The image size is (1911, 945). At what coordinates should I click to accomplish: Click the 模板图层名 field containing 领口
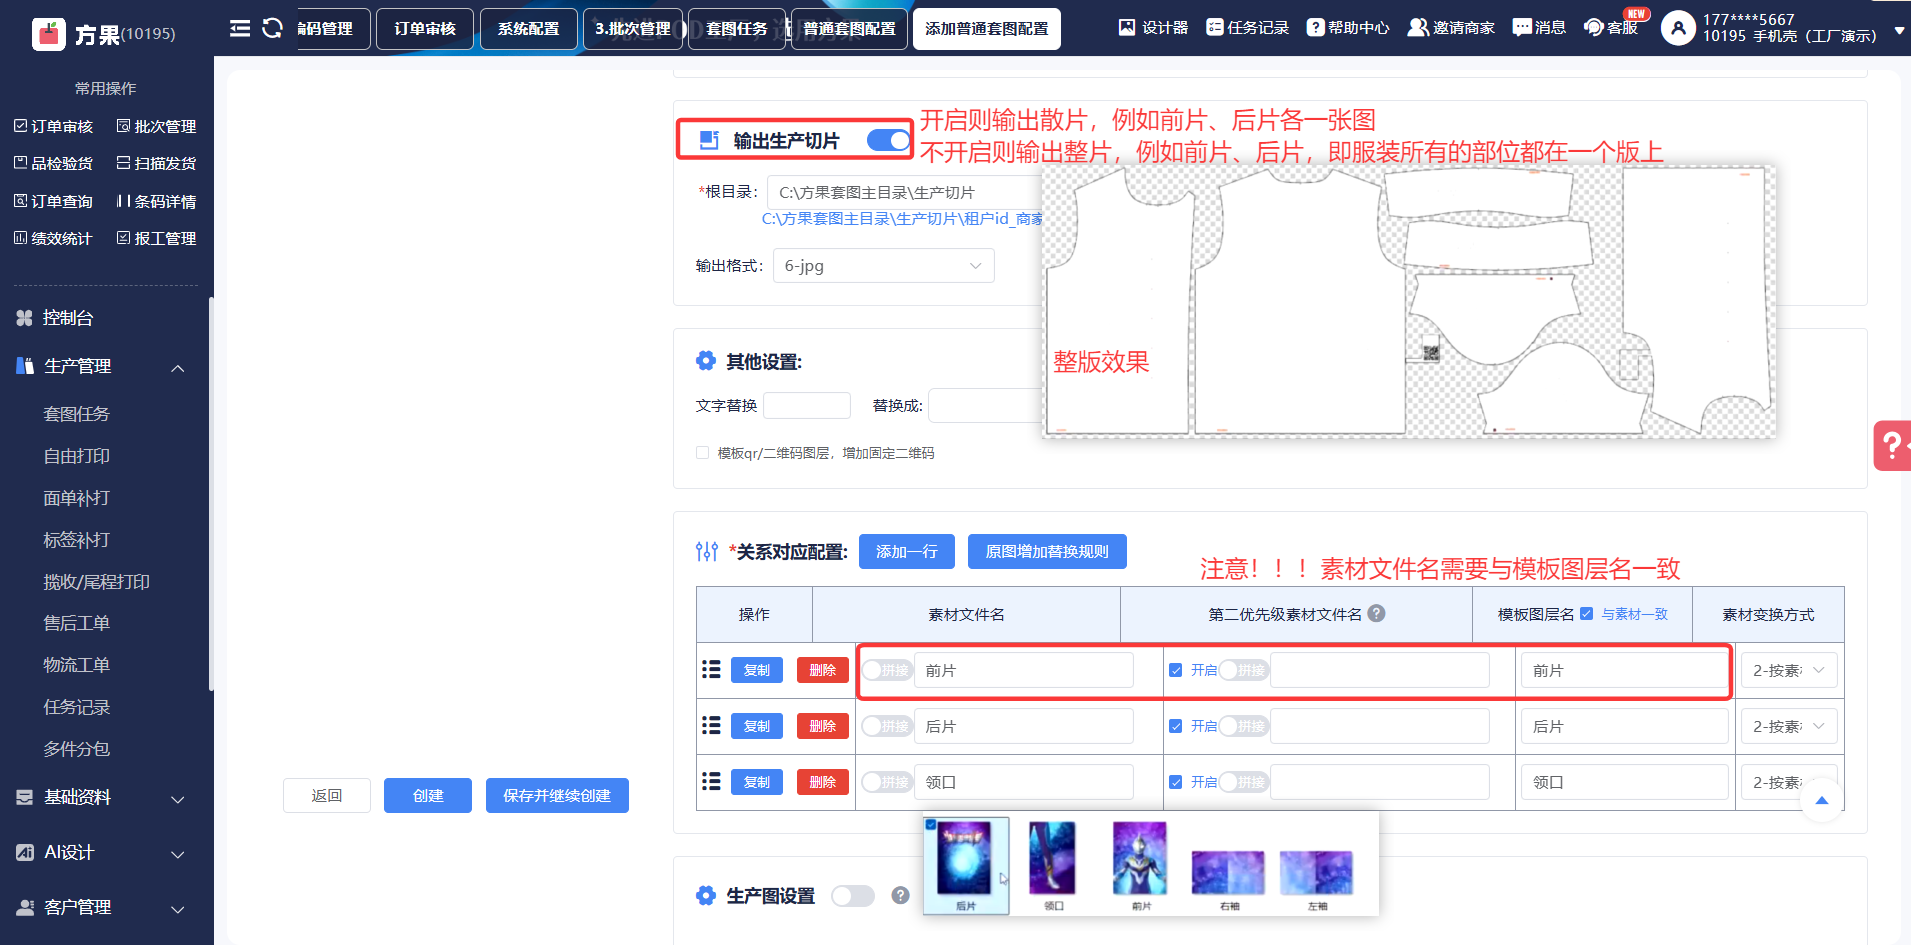(x=1624, y=782)
